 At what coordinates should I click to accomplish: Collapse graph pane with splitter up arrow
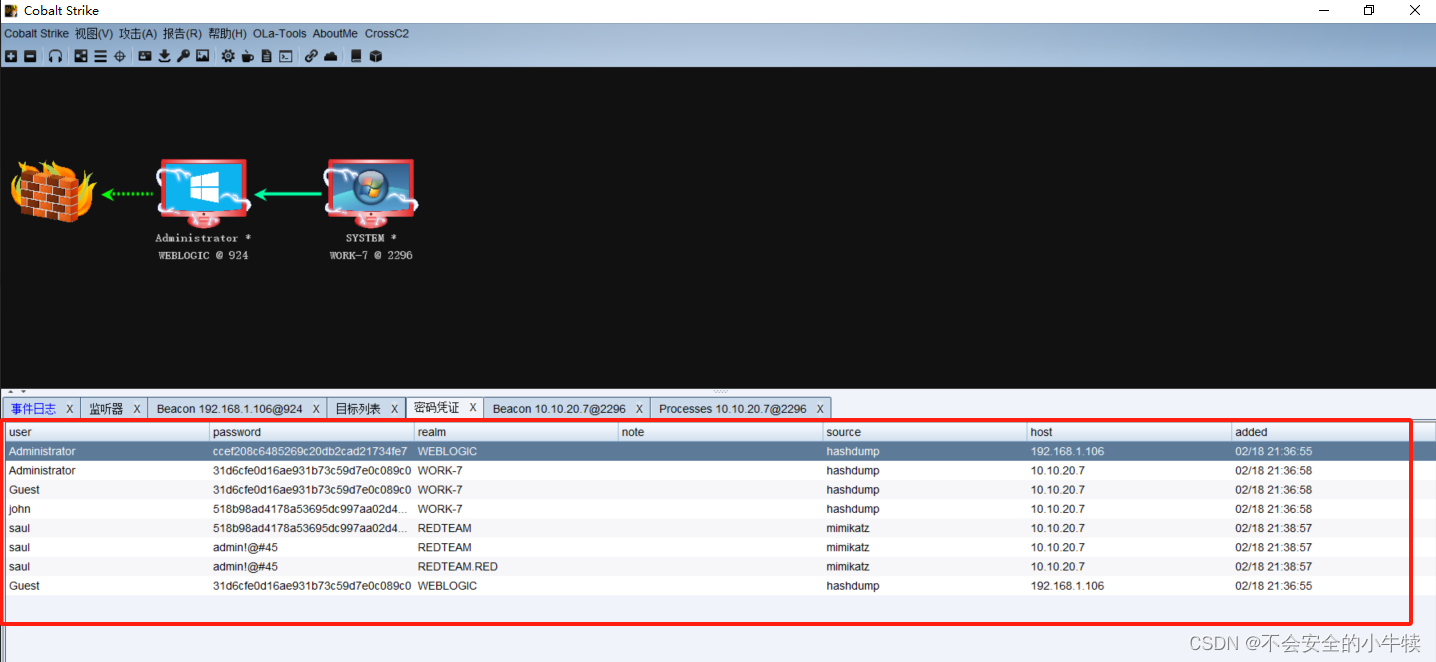pos(9,391)
